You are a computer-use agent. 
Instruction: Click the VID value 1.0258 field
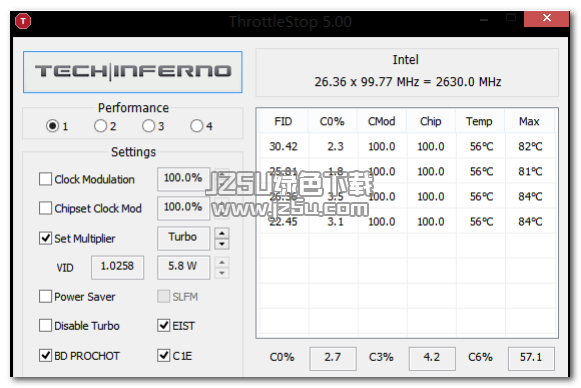pos(117,267)
